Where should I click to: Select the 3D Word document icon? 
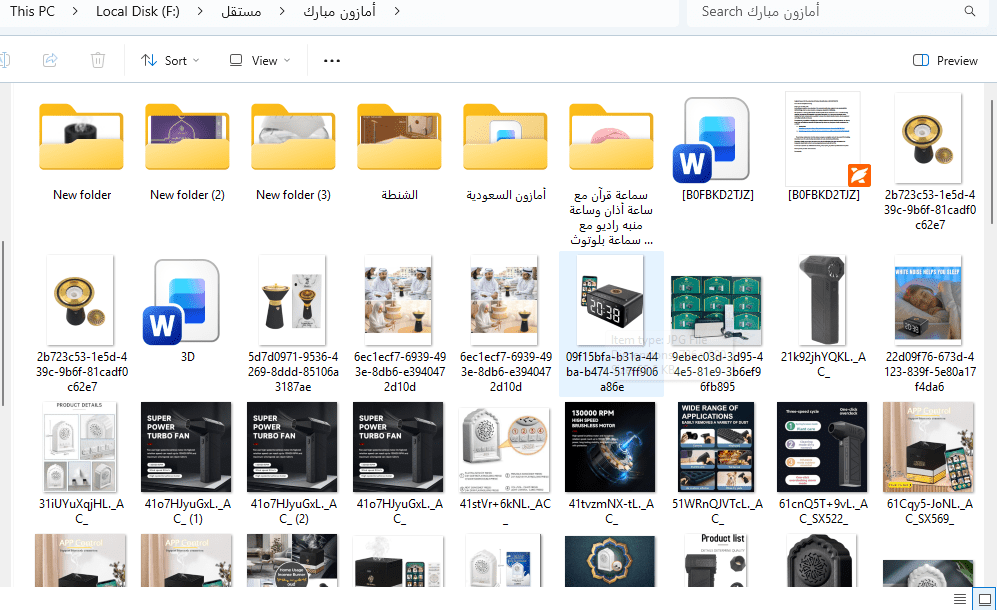(x=181, y=302)
